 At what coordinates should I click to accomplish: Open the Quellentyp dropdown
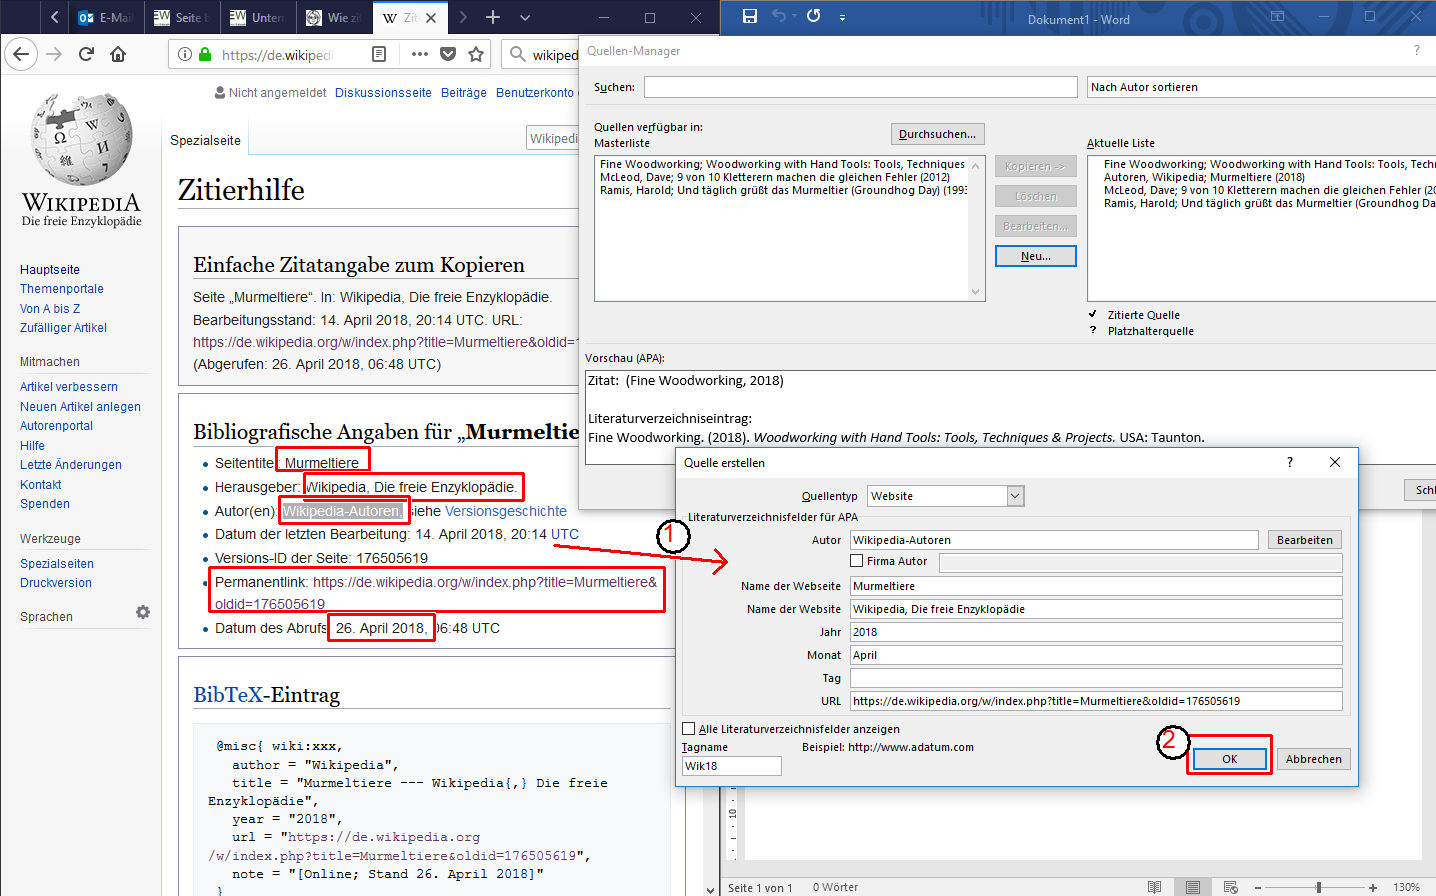click(x=1016, y=496)
